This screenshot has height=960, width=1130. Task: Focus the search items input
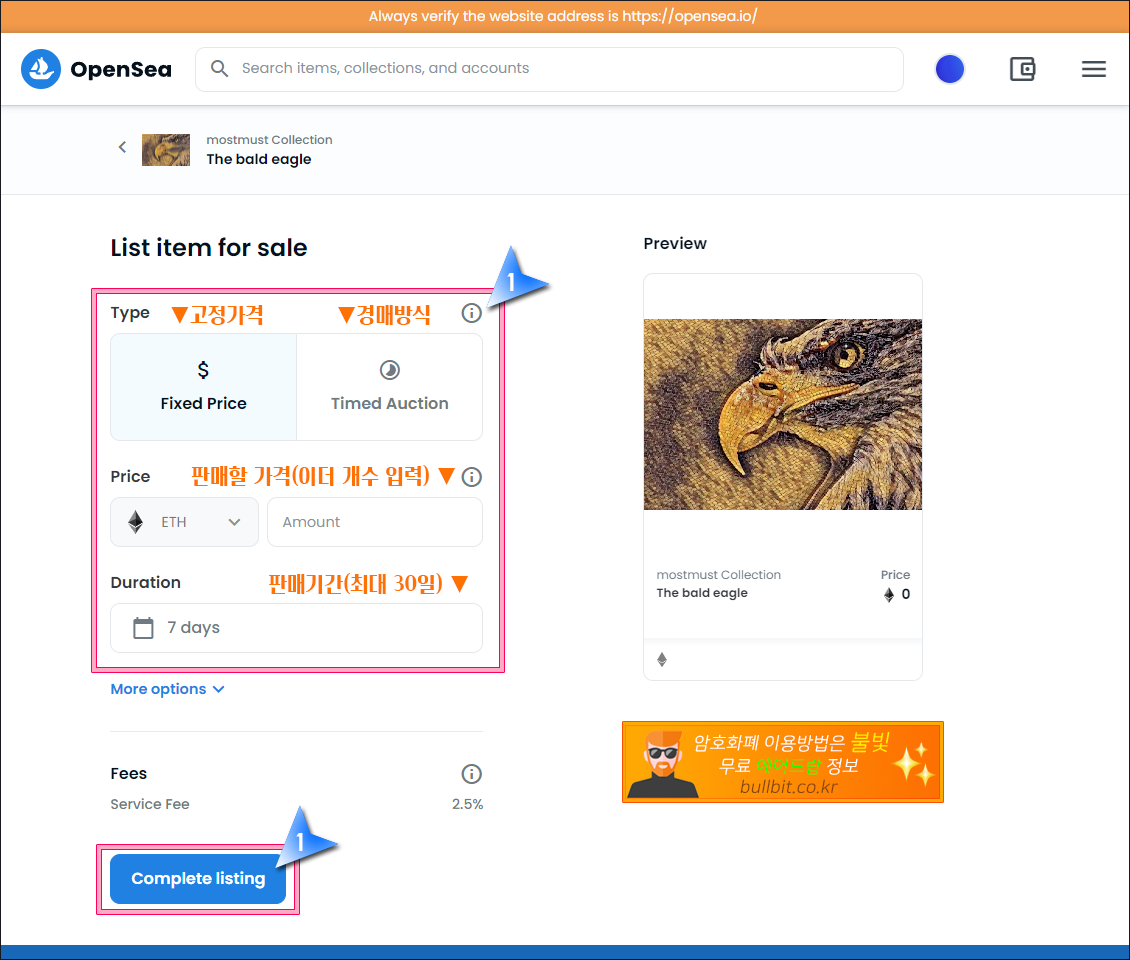(549, 68)
